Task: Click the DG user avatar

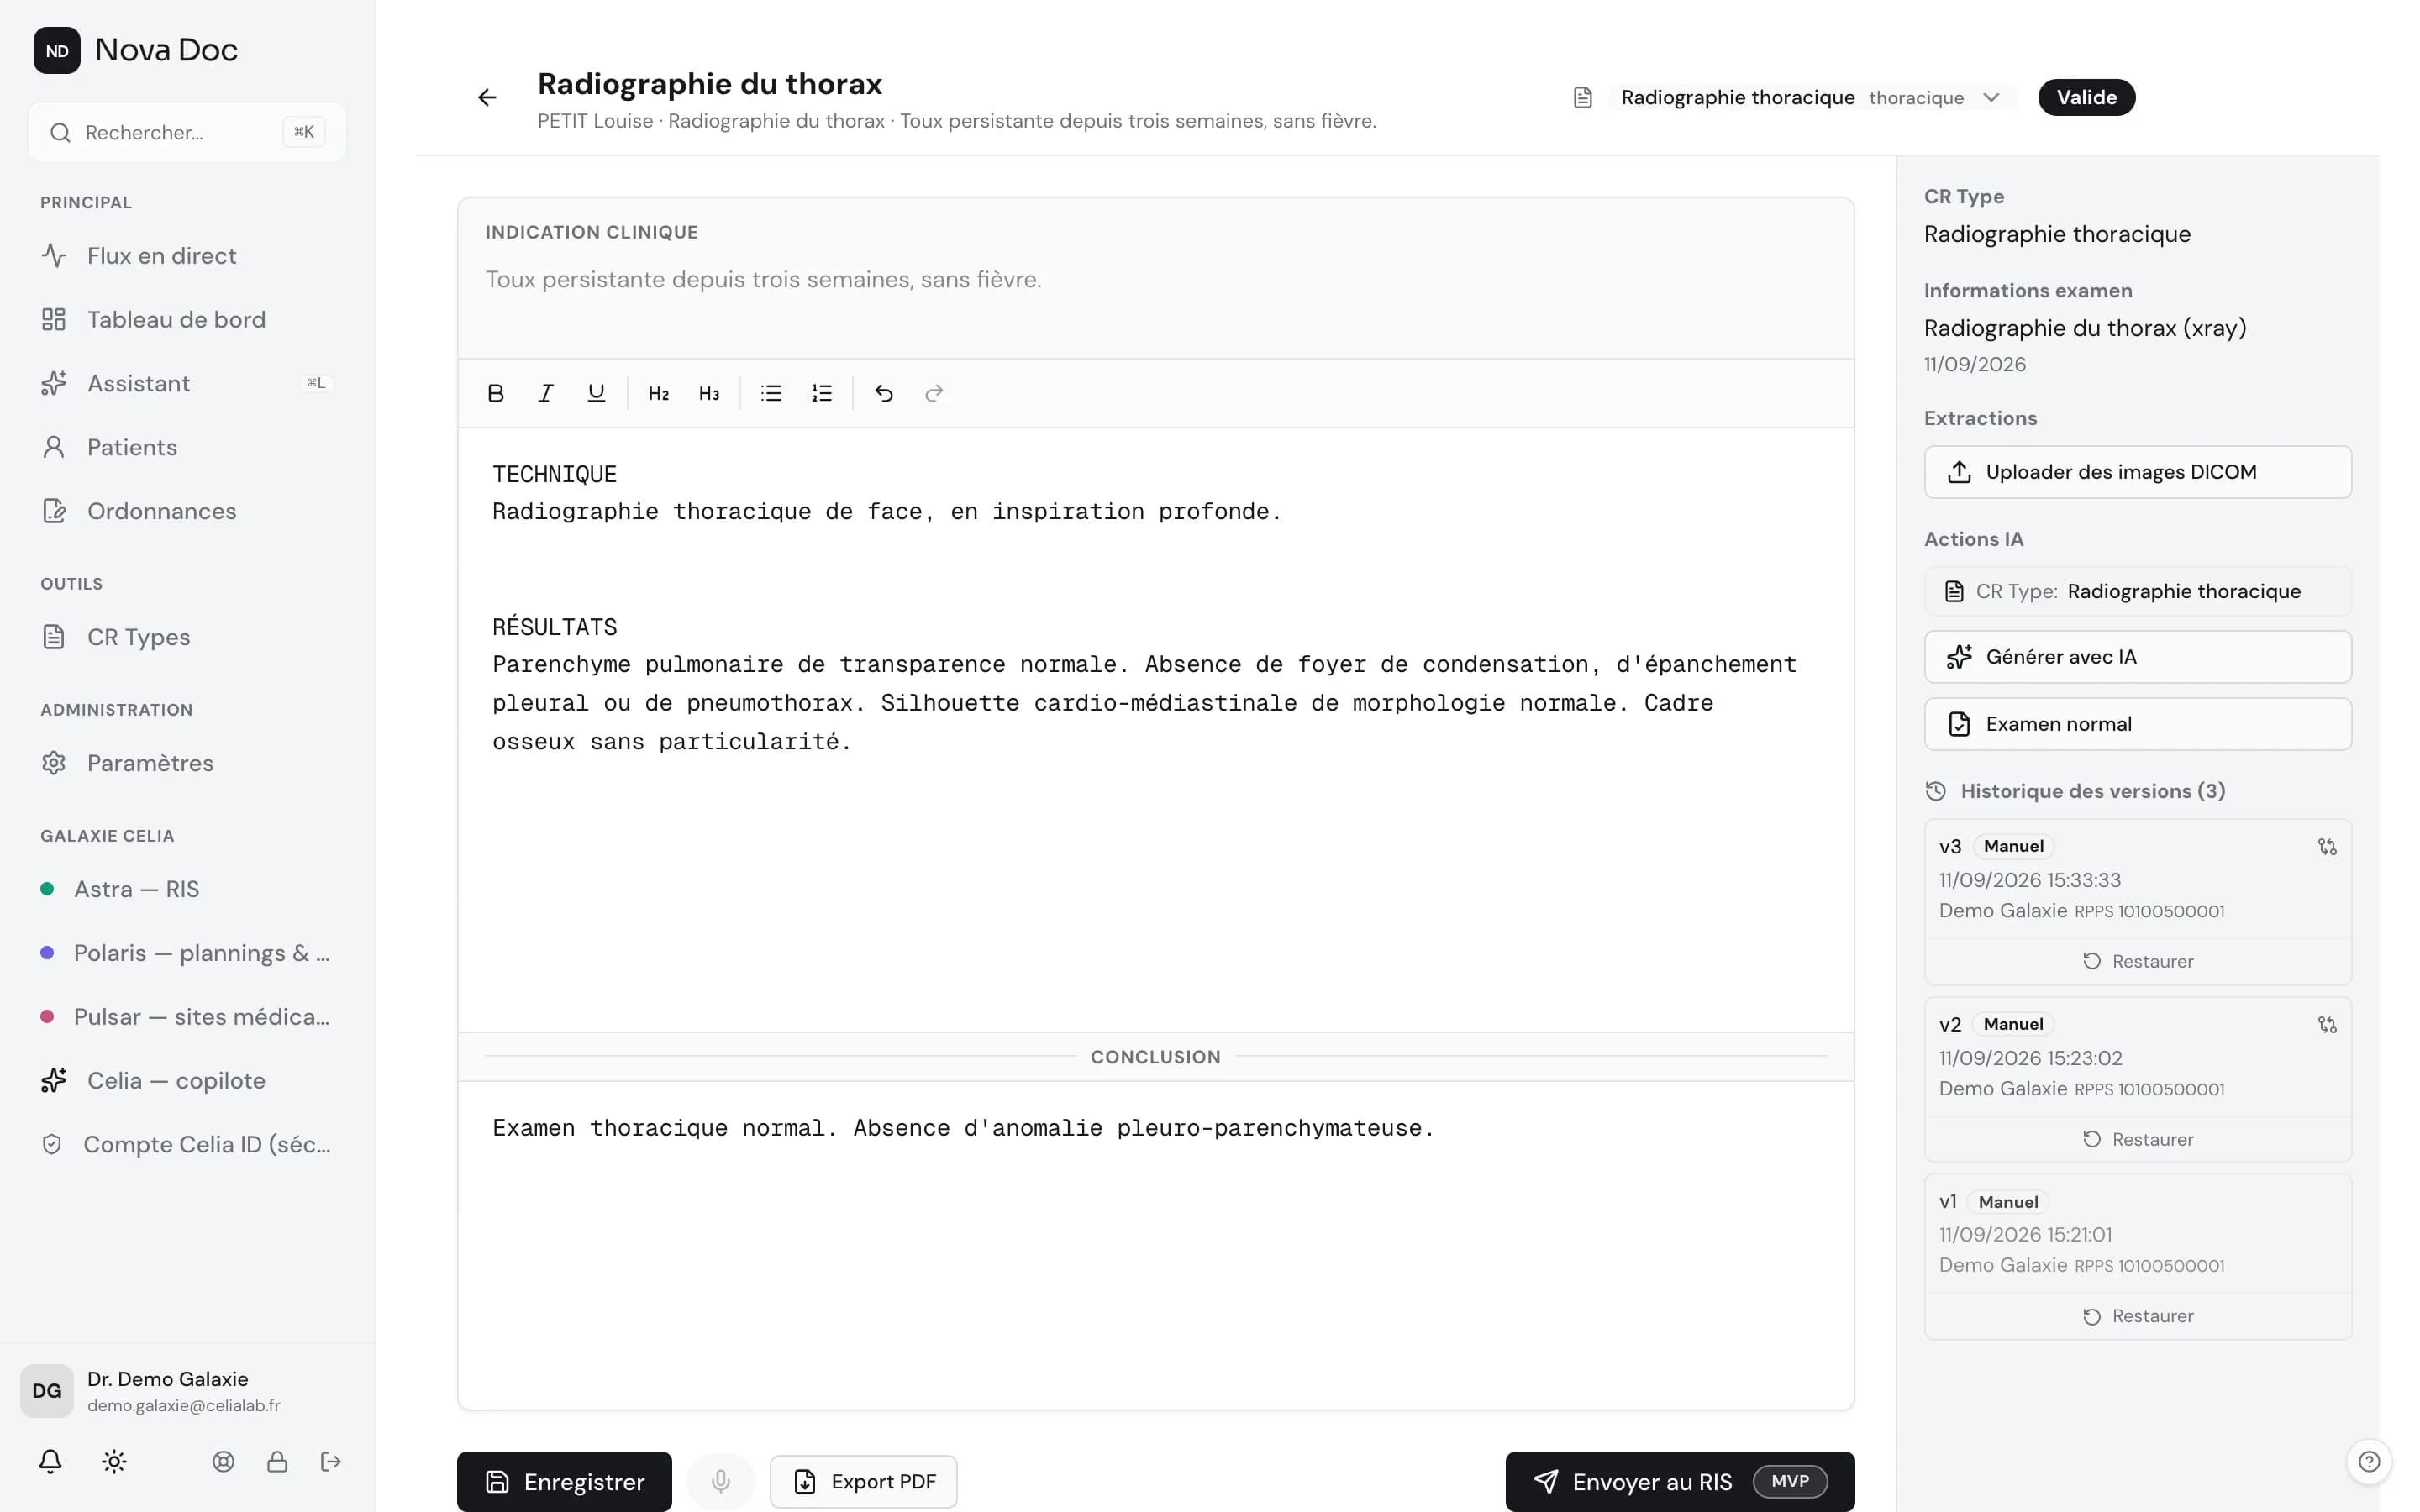Action: (47, 1390)
